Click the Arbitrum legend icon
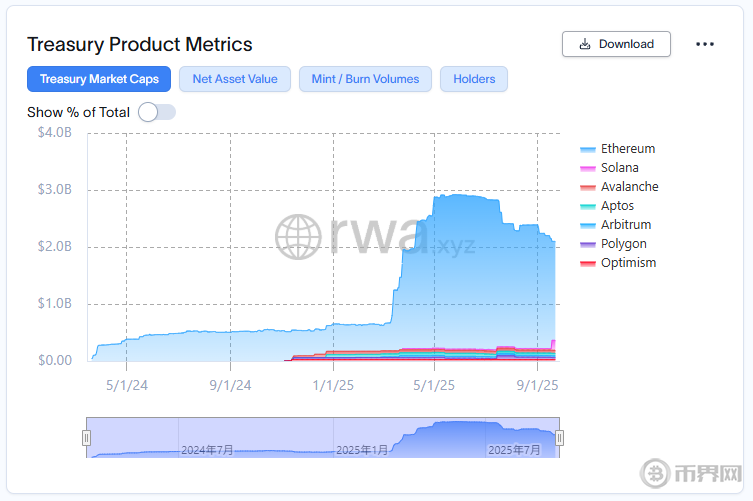753x501 pixels. (x=588, y=226)
